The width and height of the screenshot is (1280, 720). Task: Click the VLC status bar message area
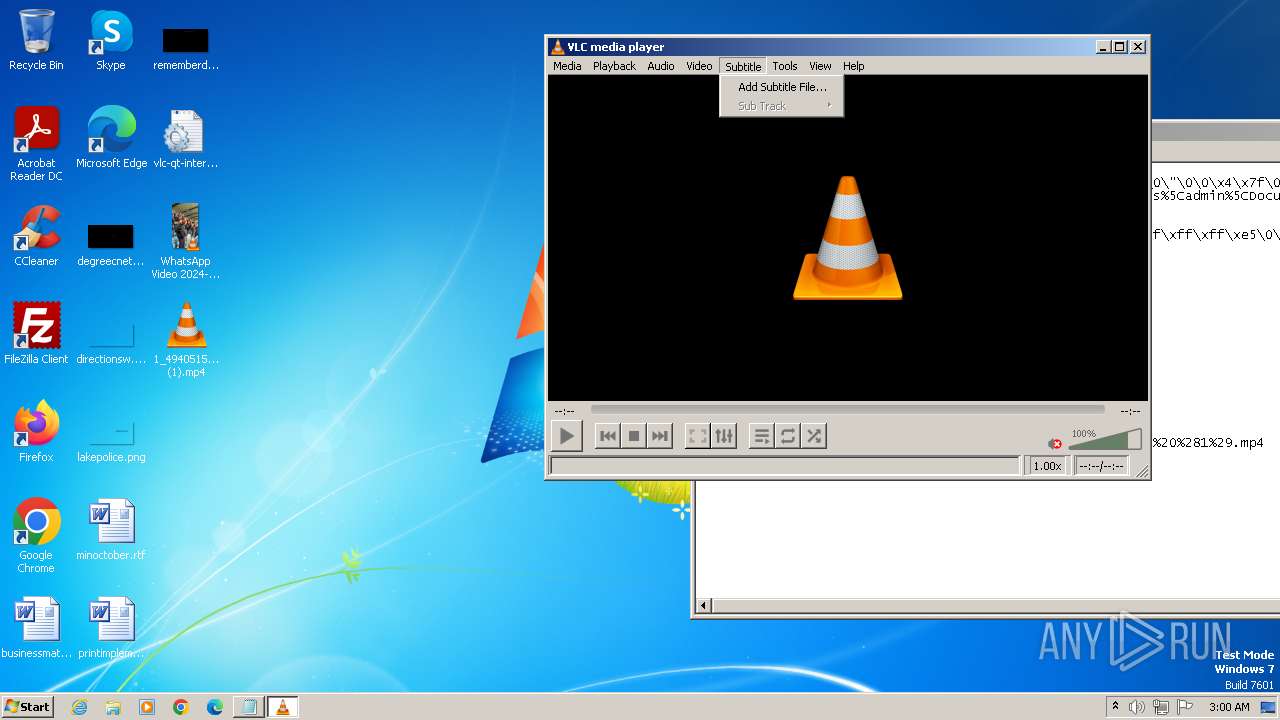pos(785,466)
